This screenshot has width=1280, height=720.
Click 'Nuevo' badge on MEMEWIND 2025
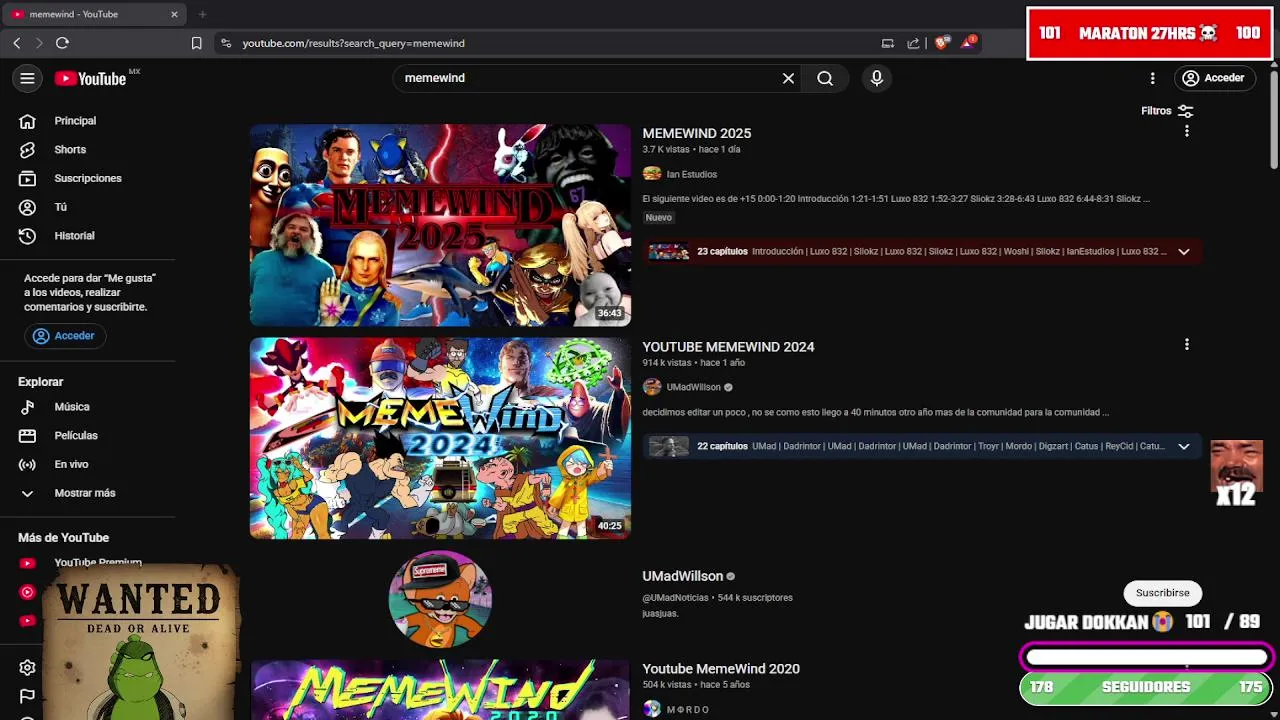(659, 217)
